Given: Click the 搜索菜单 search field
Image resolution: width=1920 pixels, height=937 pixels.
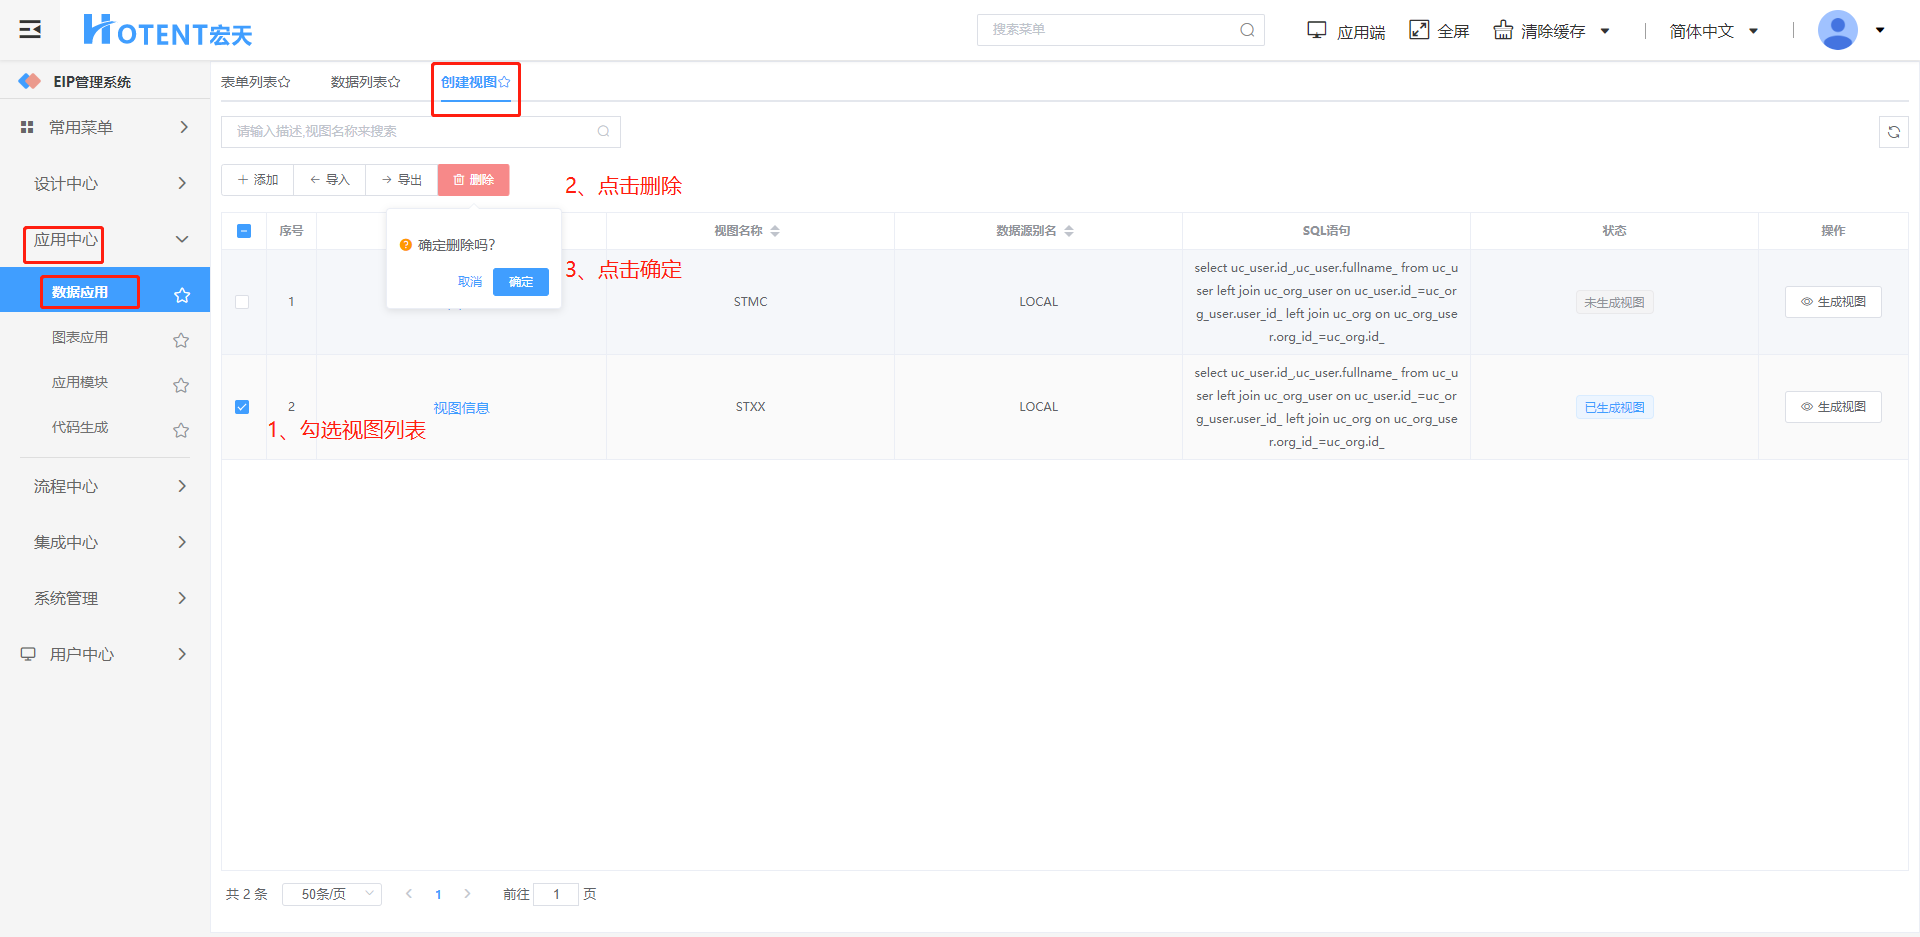Looking at the screenshot, I should [1120, 30].
